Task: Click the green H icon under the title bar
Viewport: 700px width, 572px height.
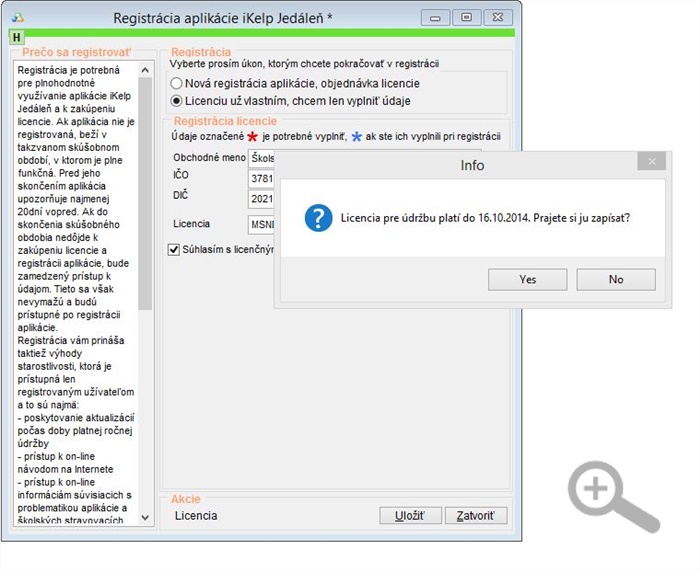Action: click(17, 38)
